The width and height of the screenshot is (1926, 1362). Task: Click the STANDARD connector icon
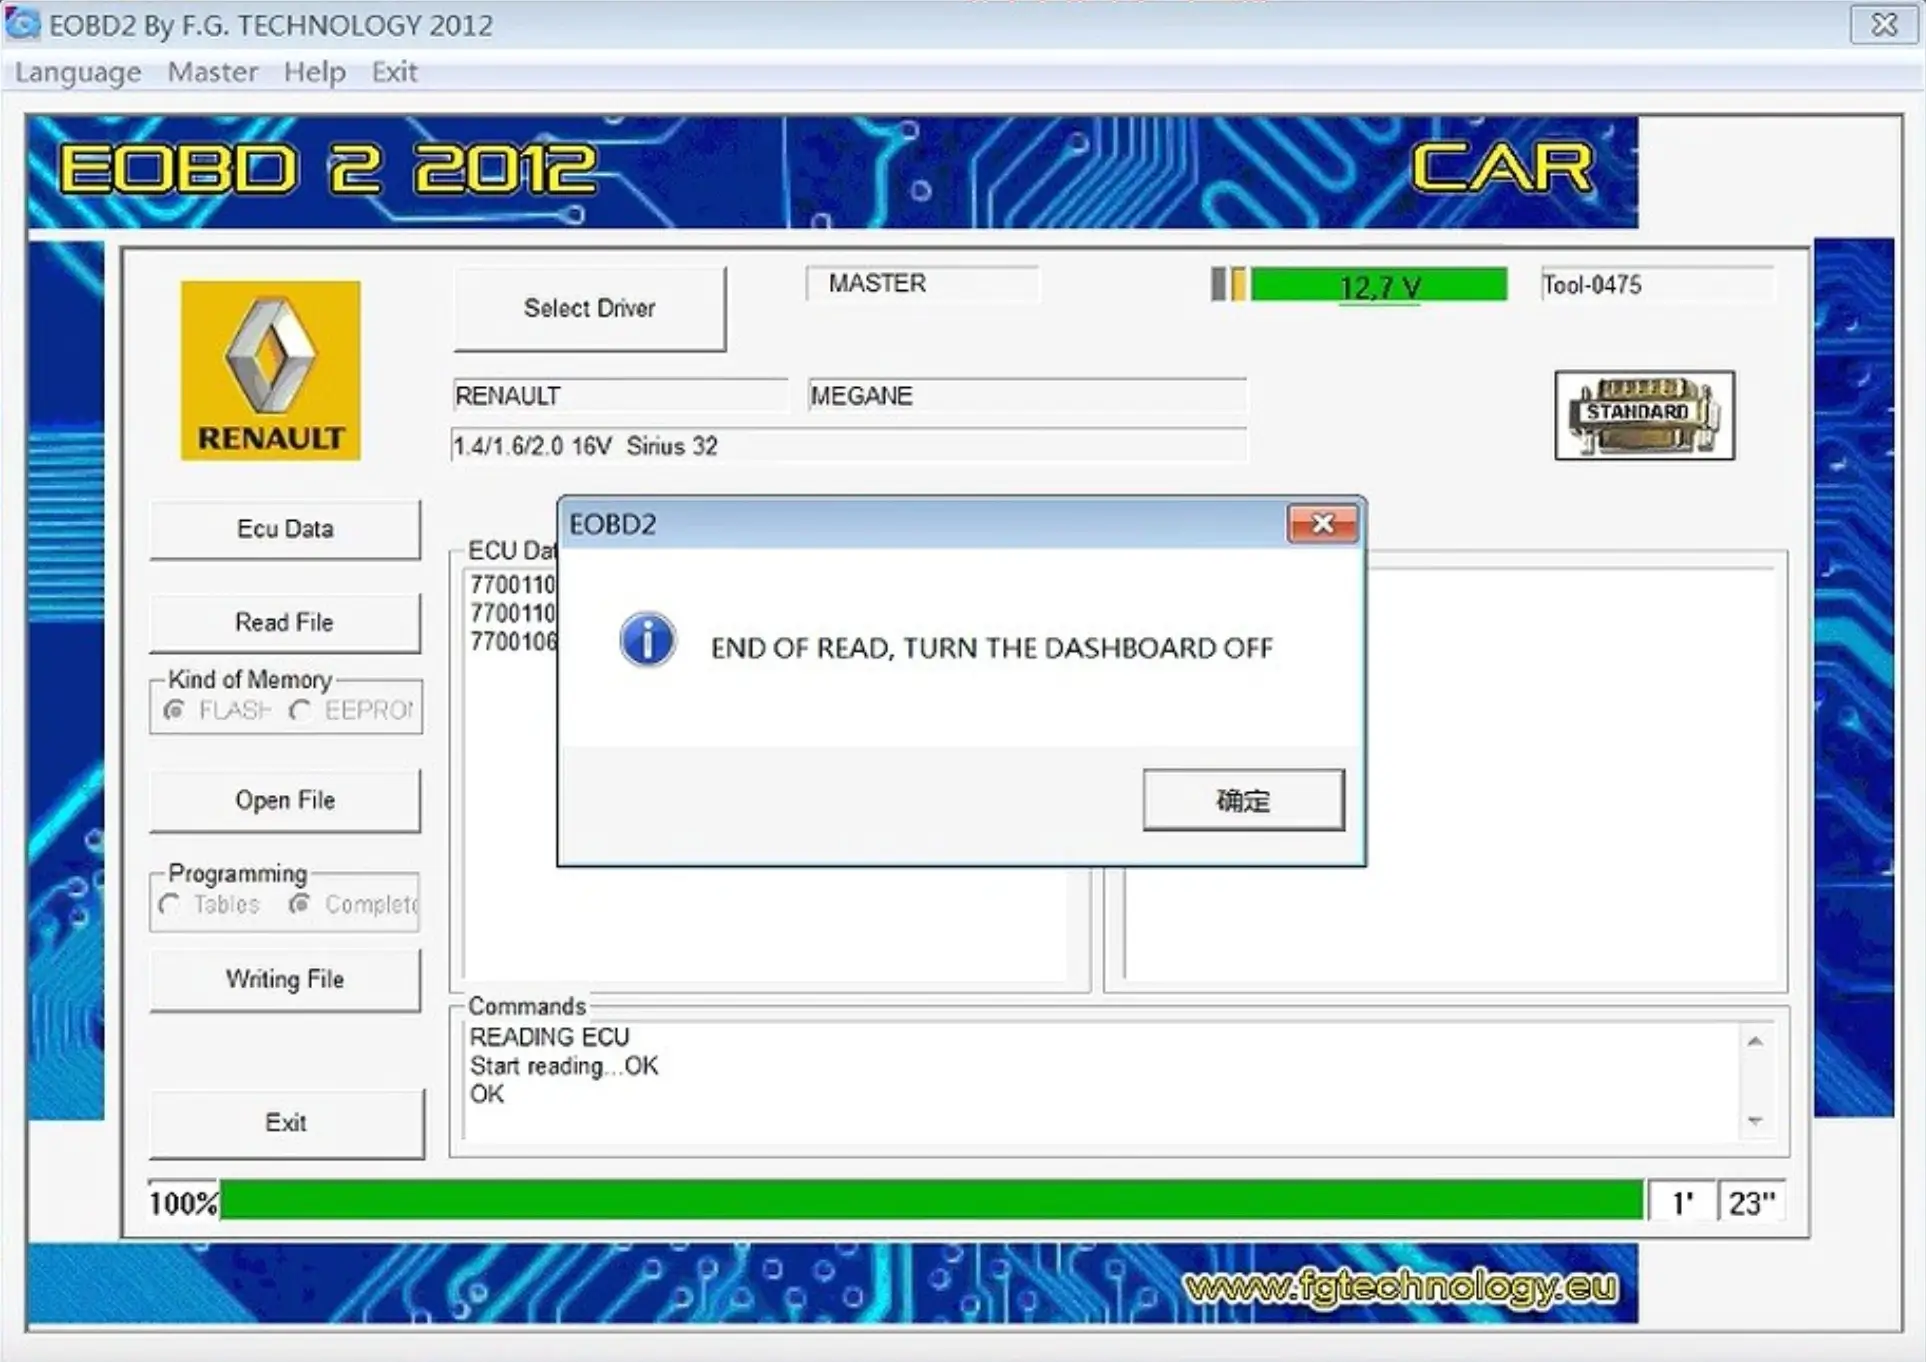[1644, 415]
